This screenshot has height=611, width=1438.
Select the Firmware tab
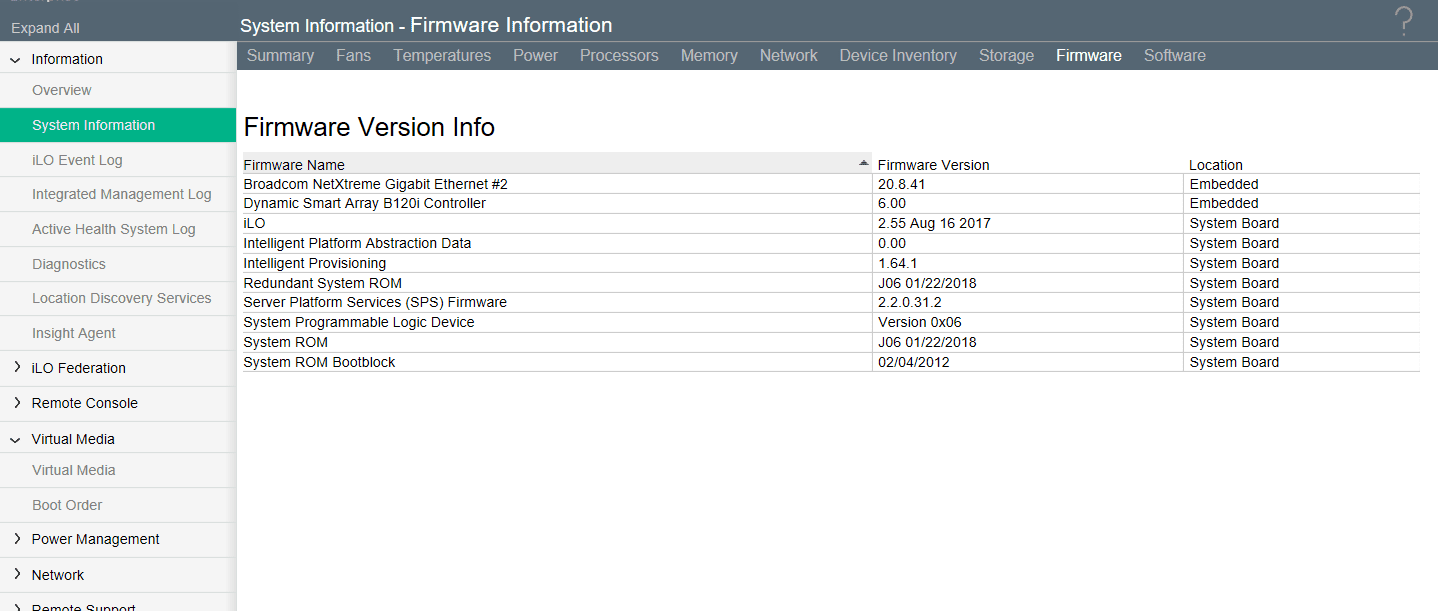click(1089, 56)
